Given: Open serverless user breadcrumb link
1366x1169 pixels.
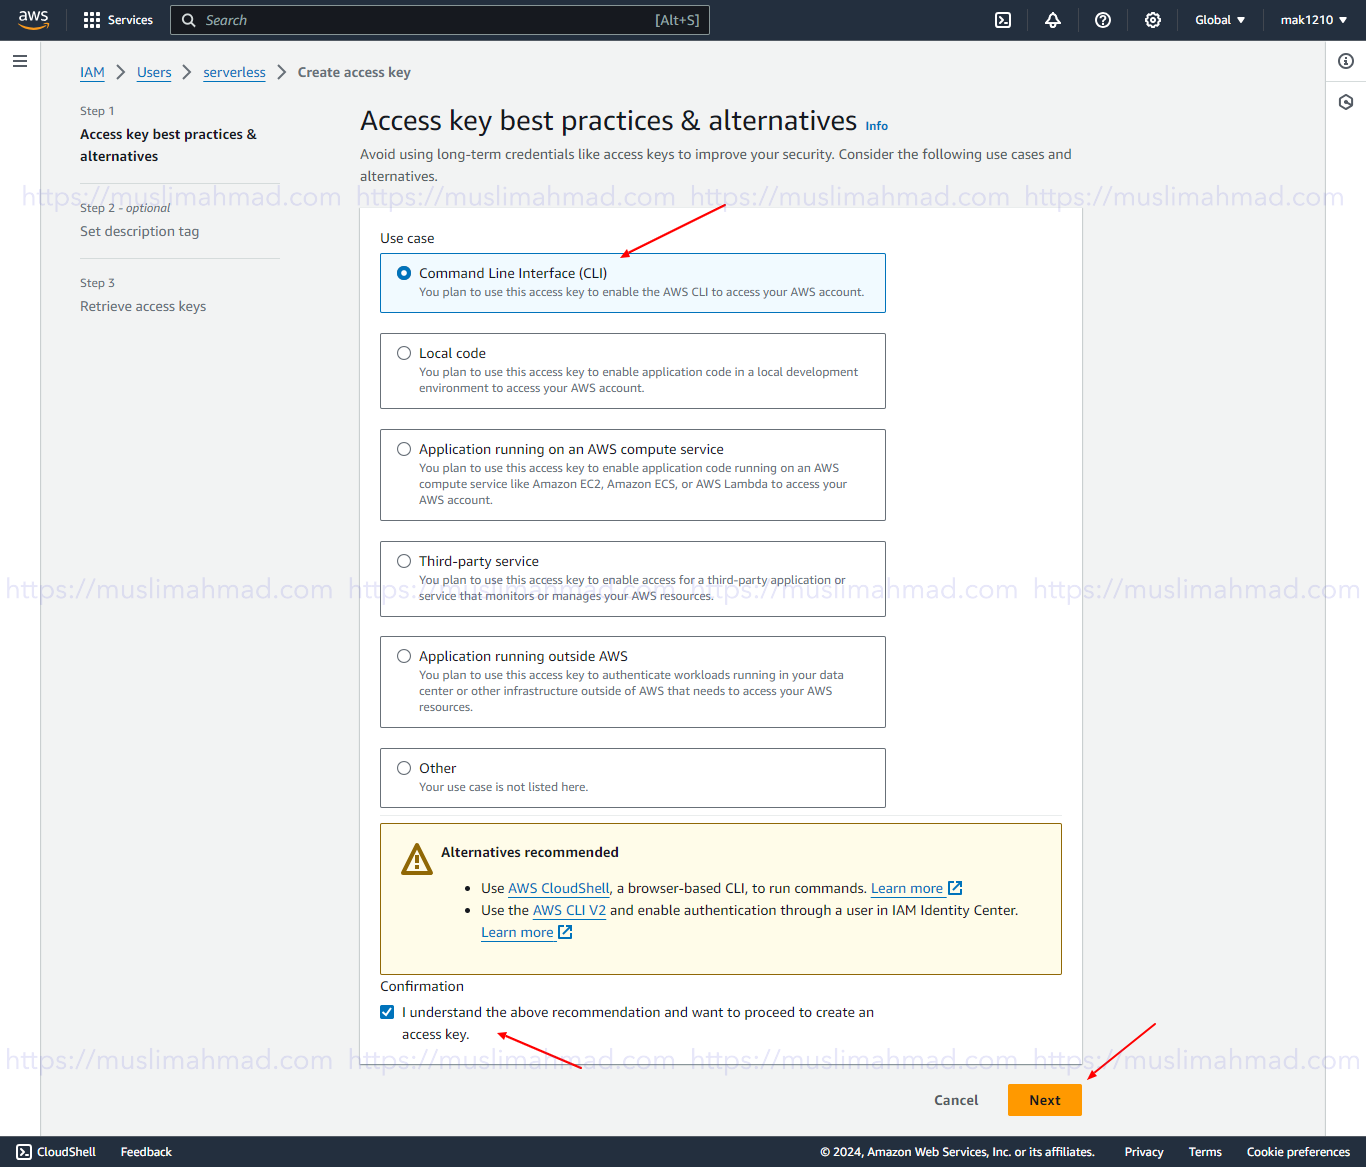Looking at the screenshot, I should [x=234, y=72].
